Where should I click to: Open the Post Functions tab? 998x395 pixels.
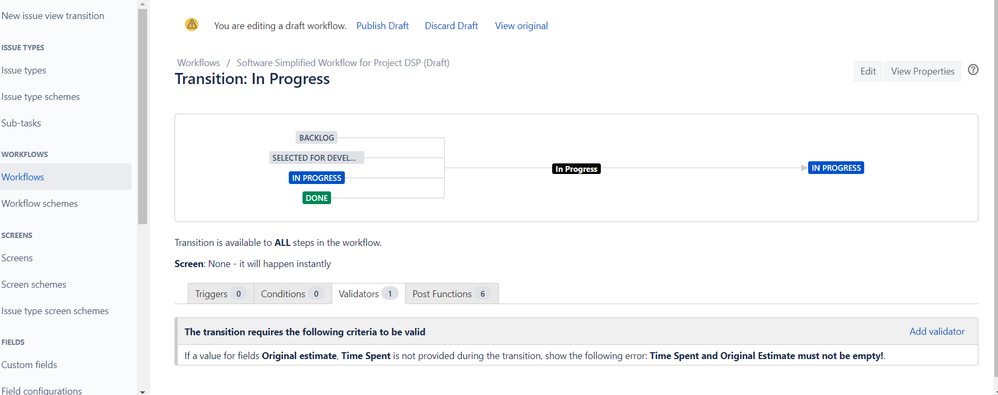pos(451,294)
